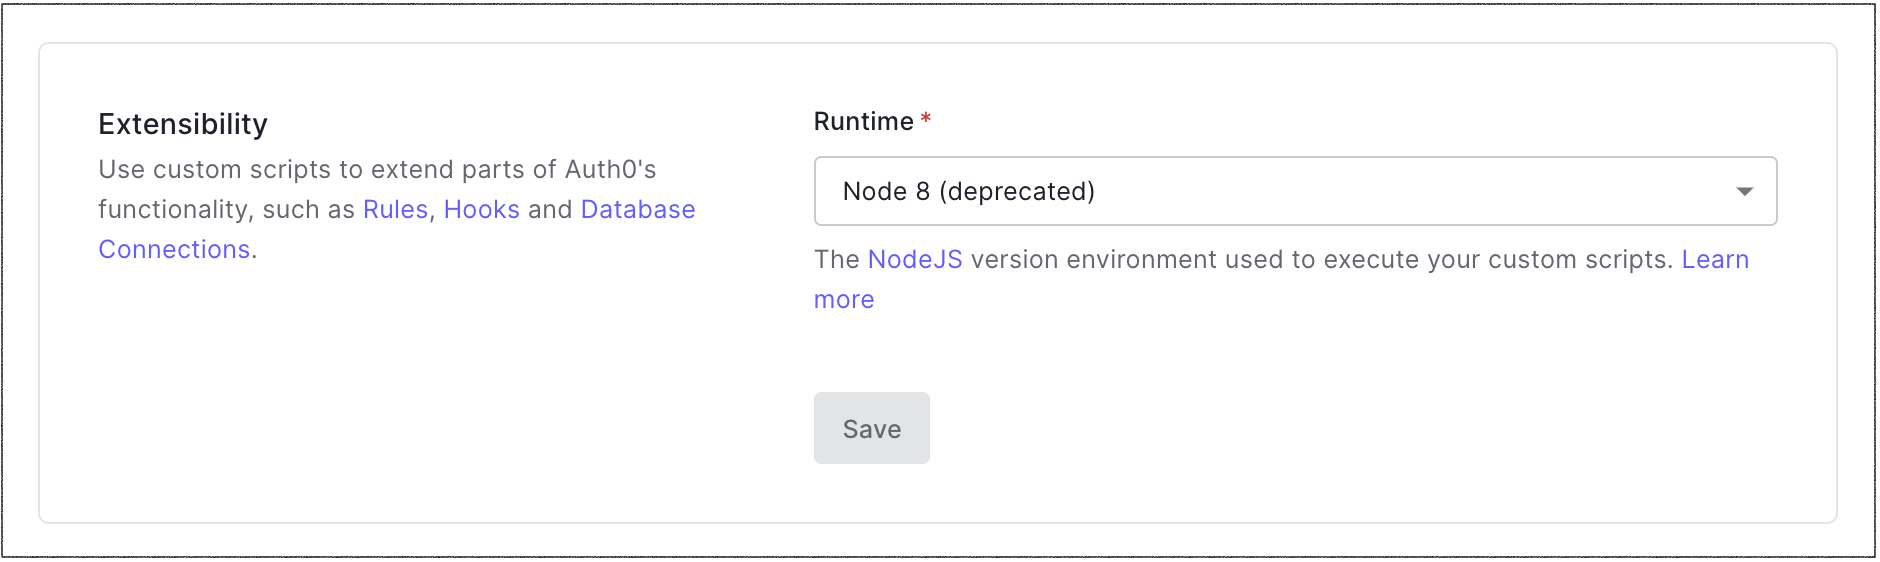Click the word "more" below the Runtime dropdown

point(843,300)
